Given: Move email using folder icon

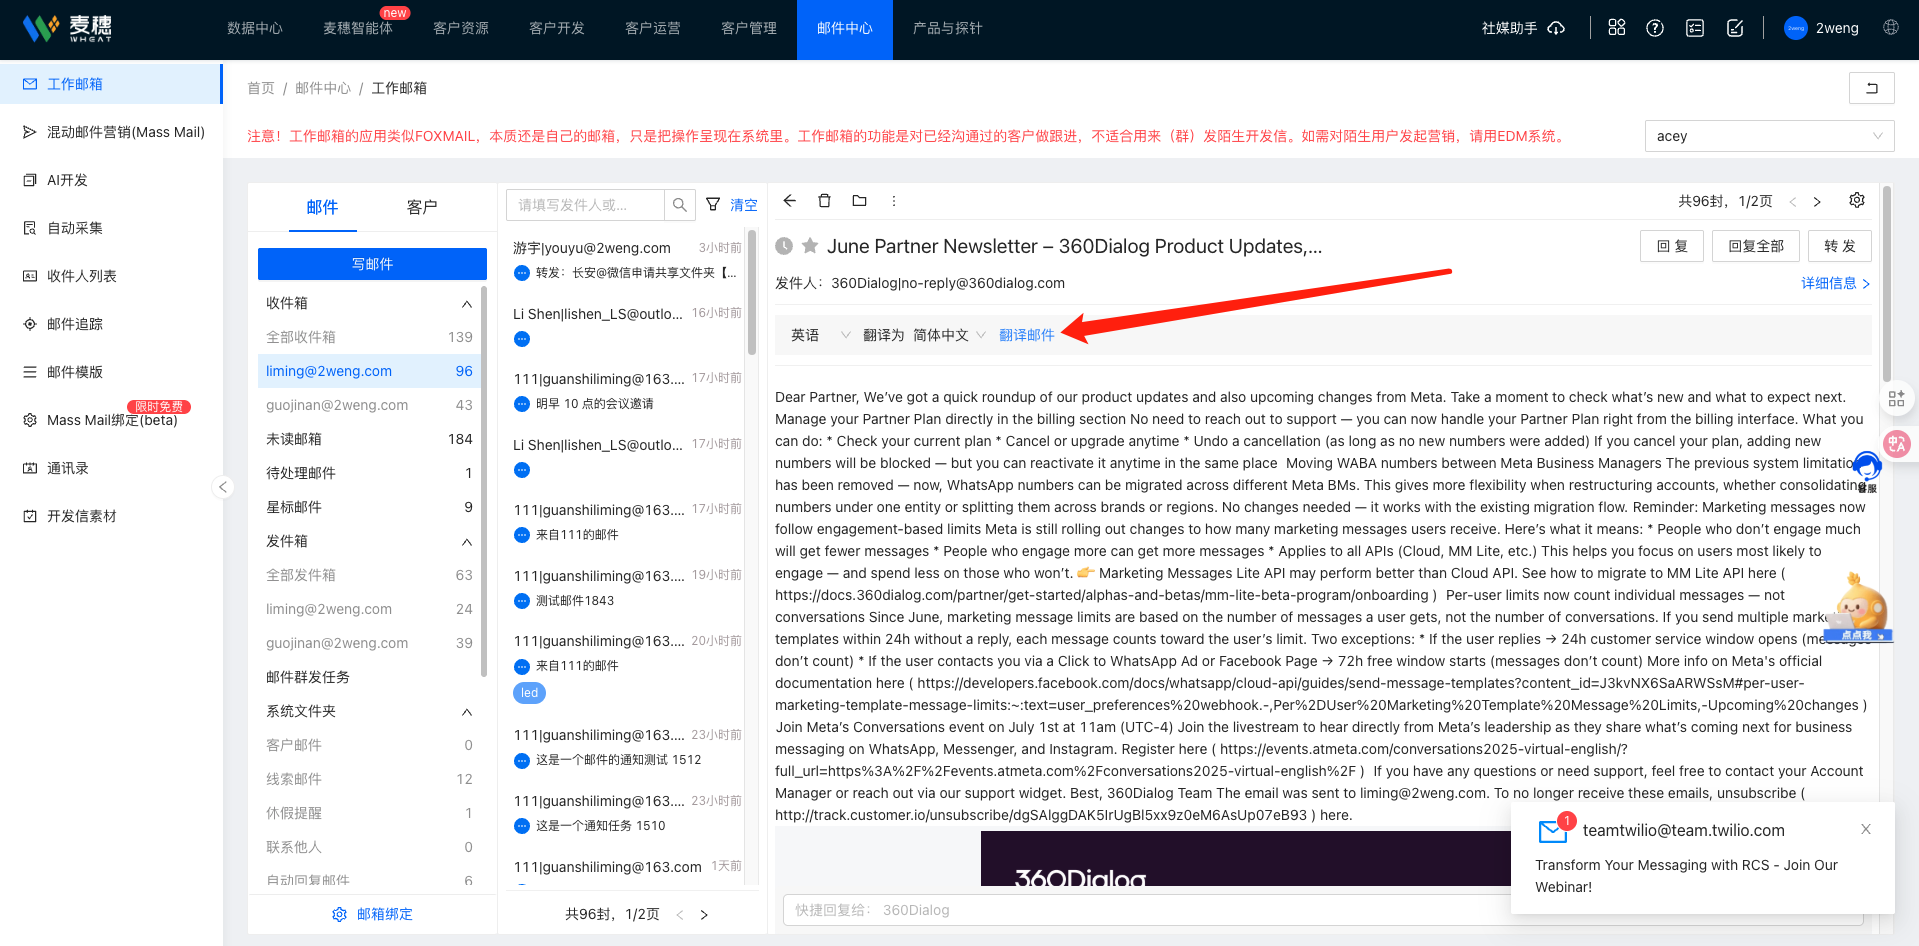Looking at the screenshot, I should [x=859, y=201].
